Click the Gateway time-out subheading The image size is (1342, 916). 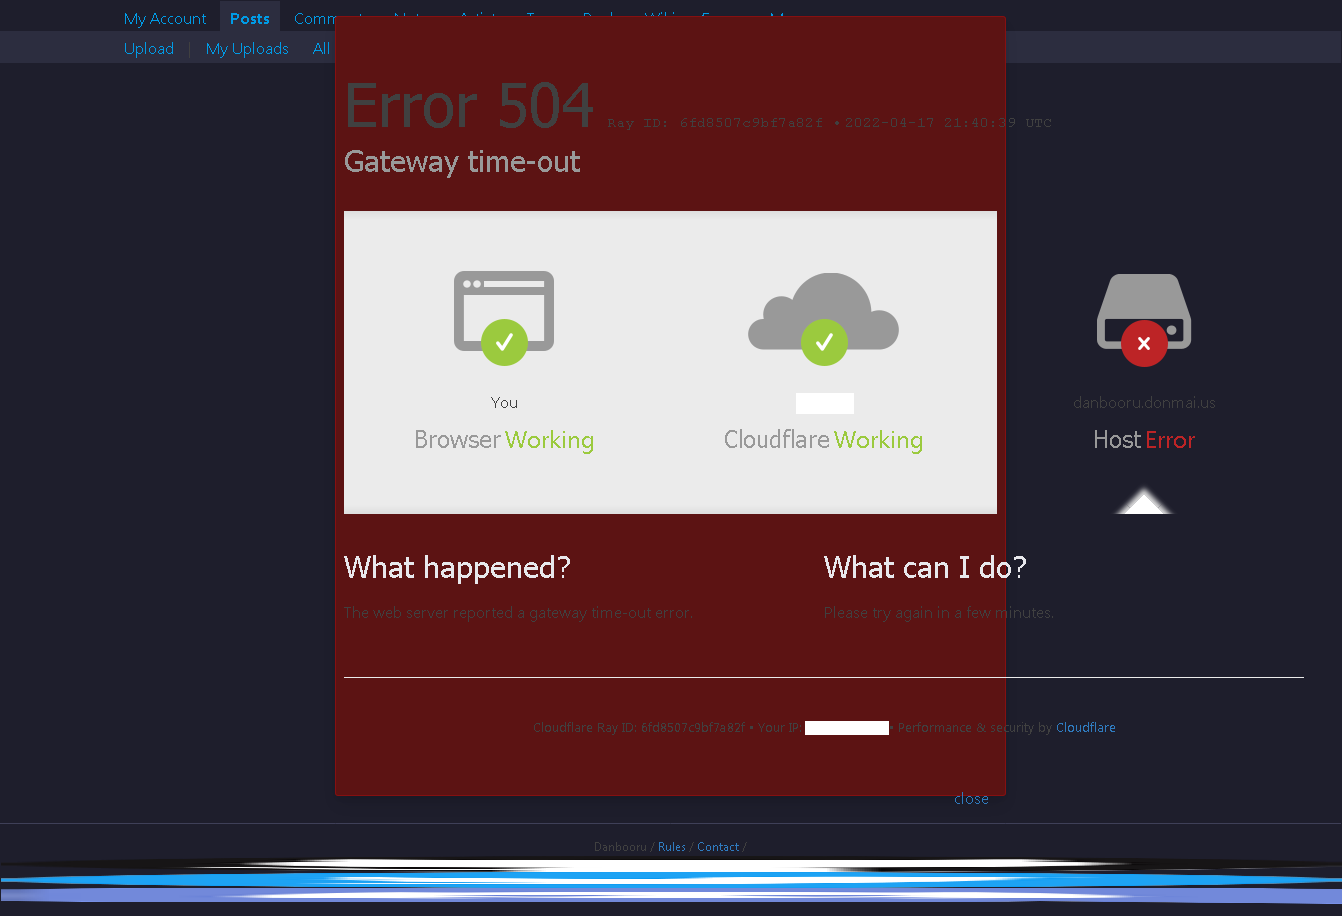point(462,162)
